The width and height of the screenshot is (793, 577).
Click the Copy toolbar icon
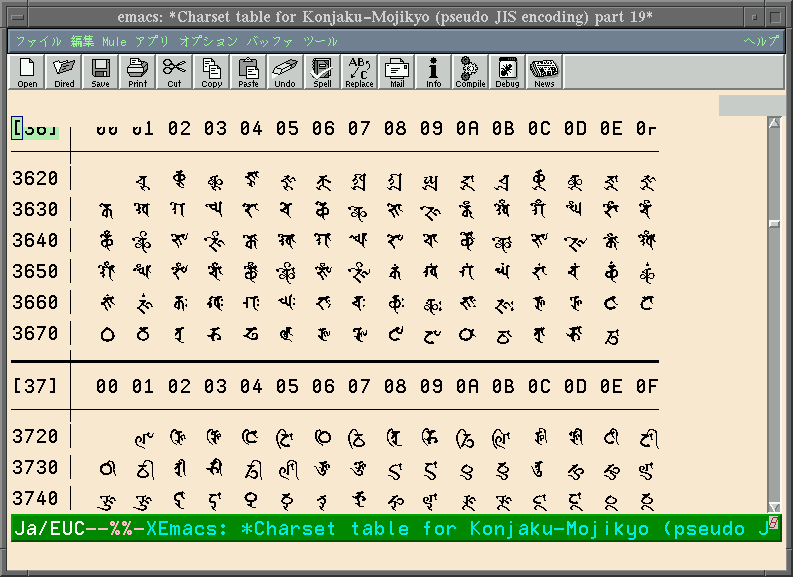(x=211, y=72)
